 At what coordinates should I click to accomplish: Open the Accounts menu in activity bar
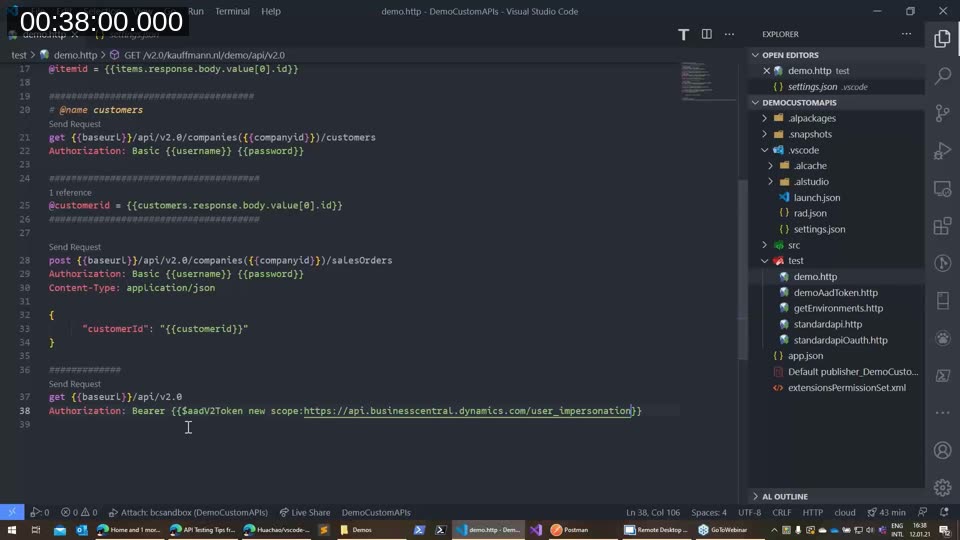click(942, 450)
